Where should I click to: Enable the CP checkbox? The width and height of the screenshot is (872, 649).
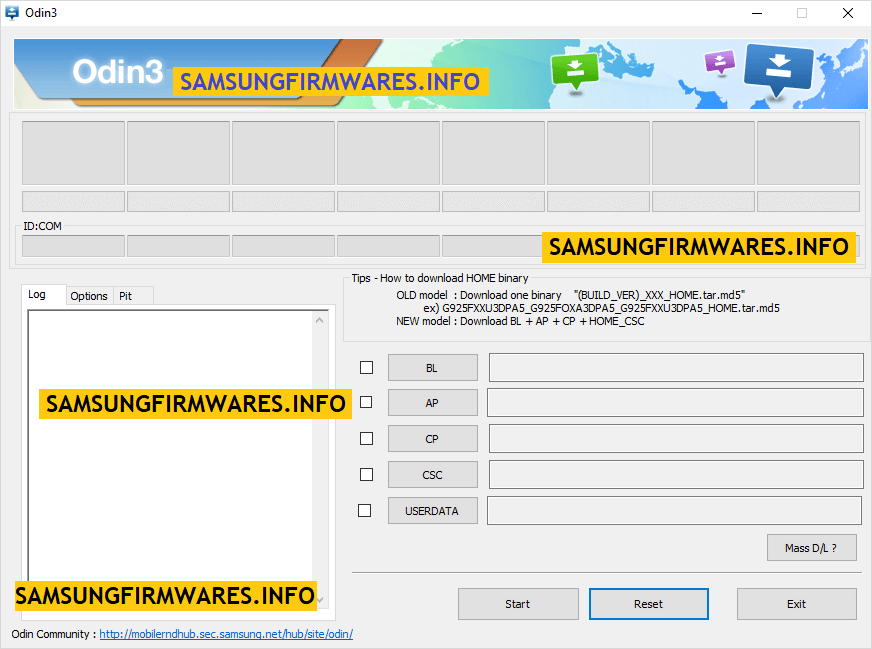[x=366, y=439]
